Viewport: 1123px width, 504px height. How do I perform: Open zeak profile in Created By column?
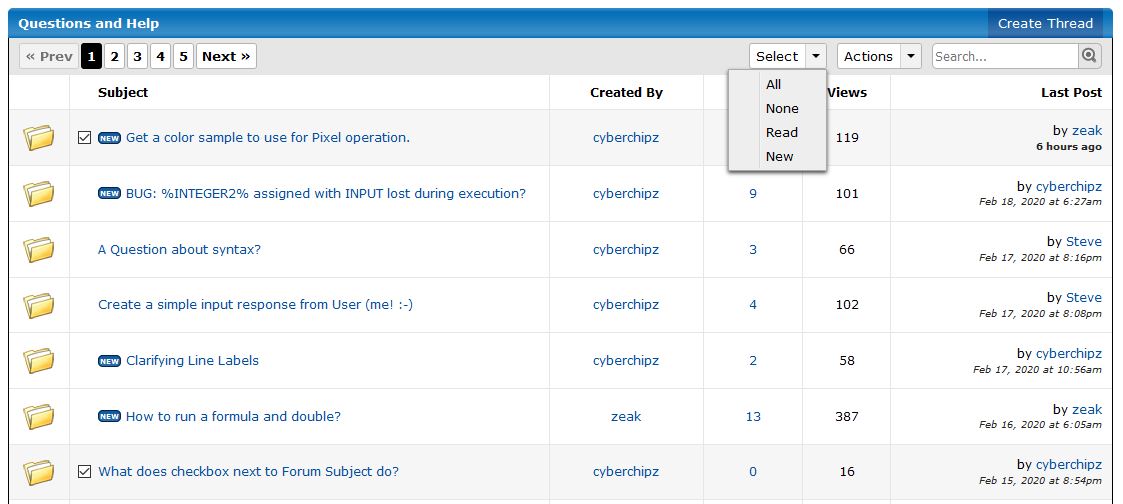pos(626,417)
